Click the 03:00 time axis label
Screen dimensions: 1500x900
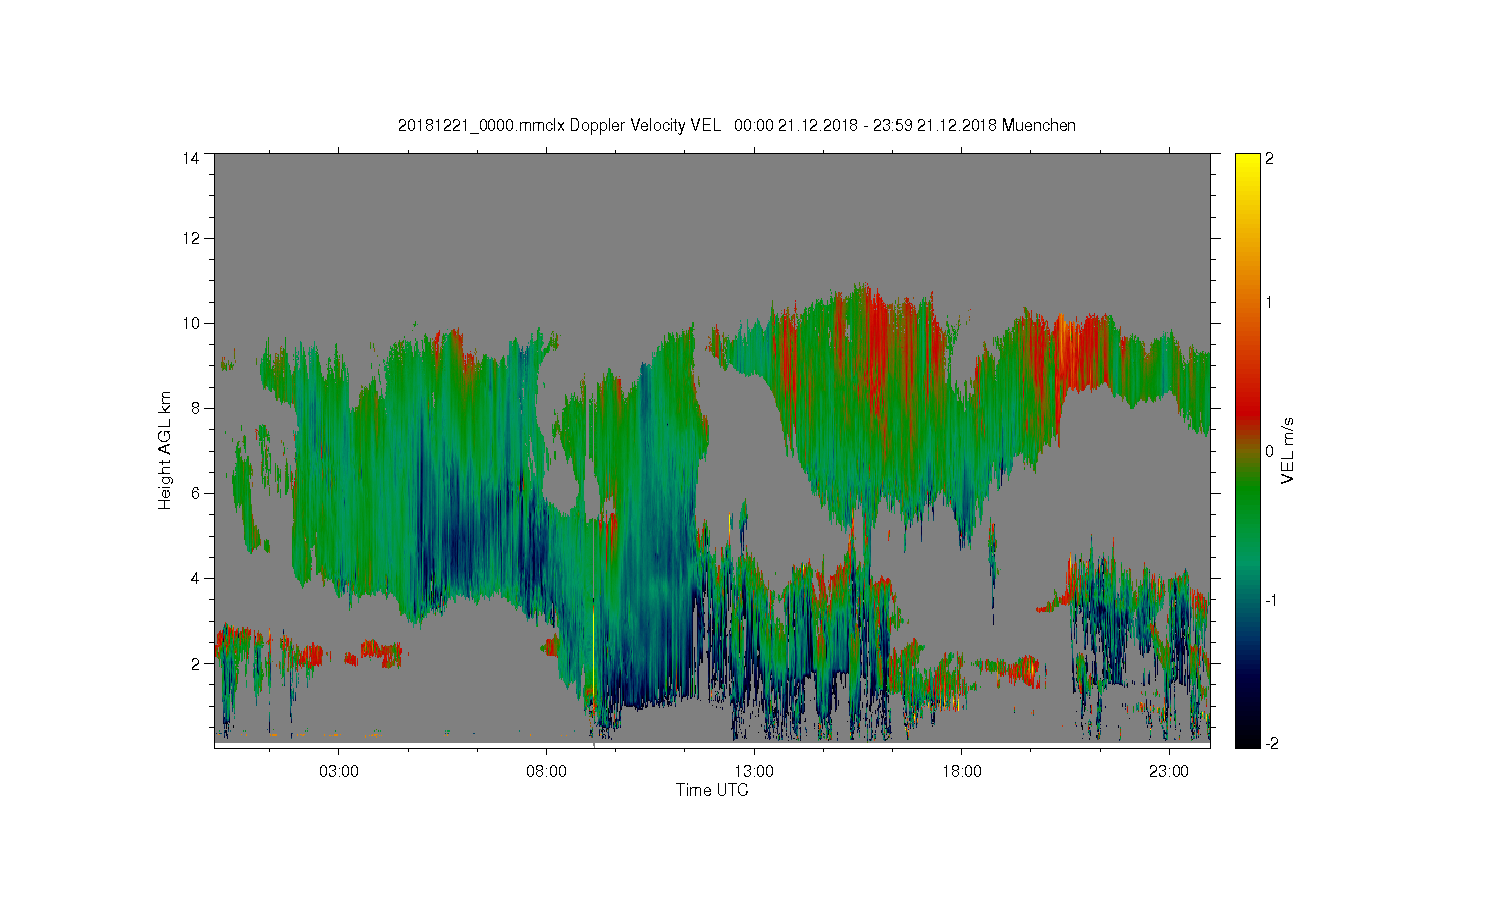tap(338, 772)
